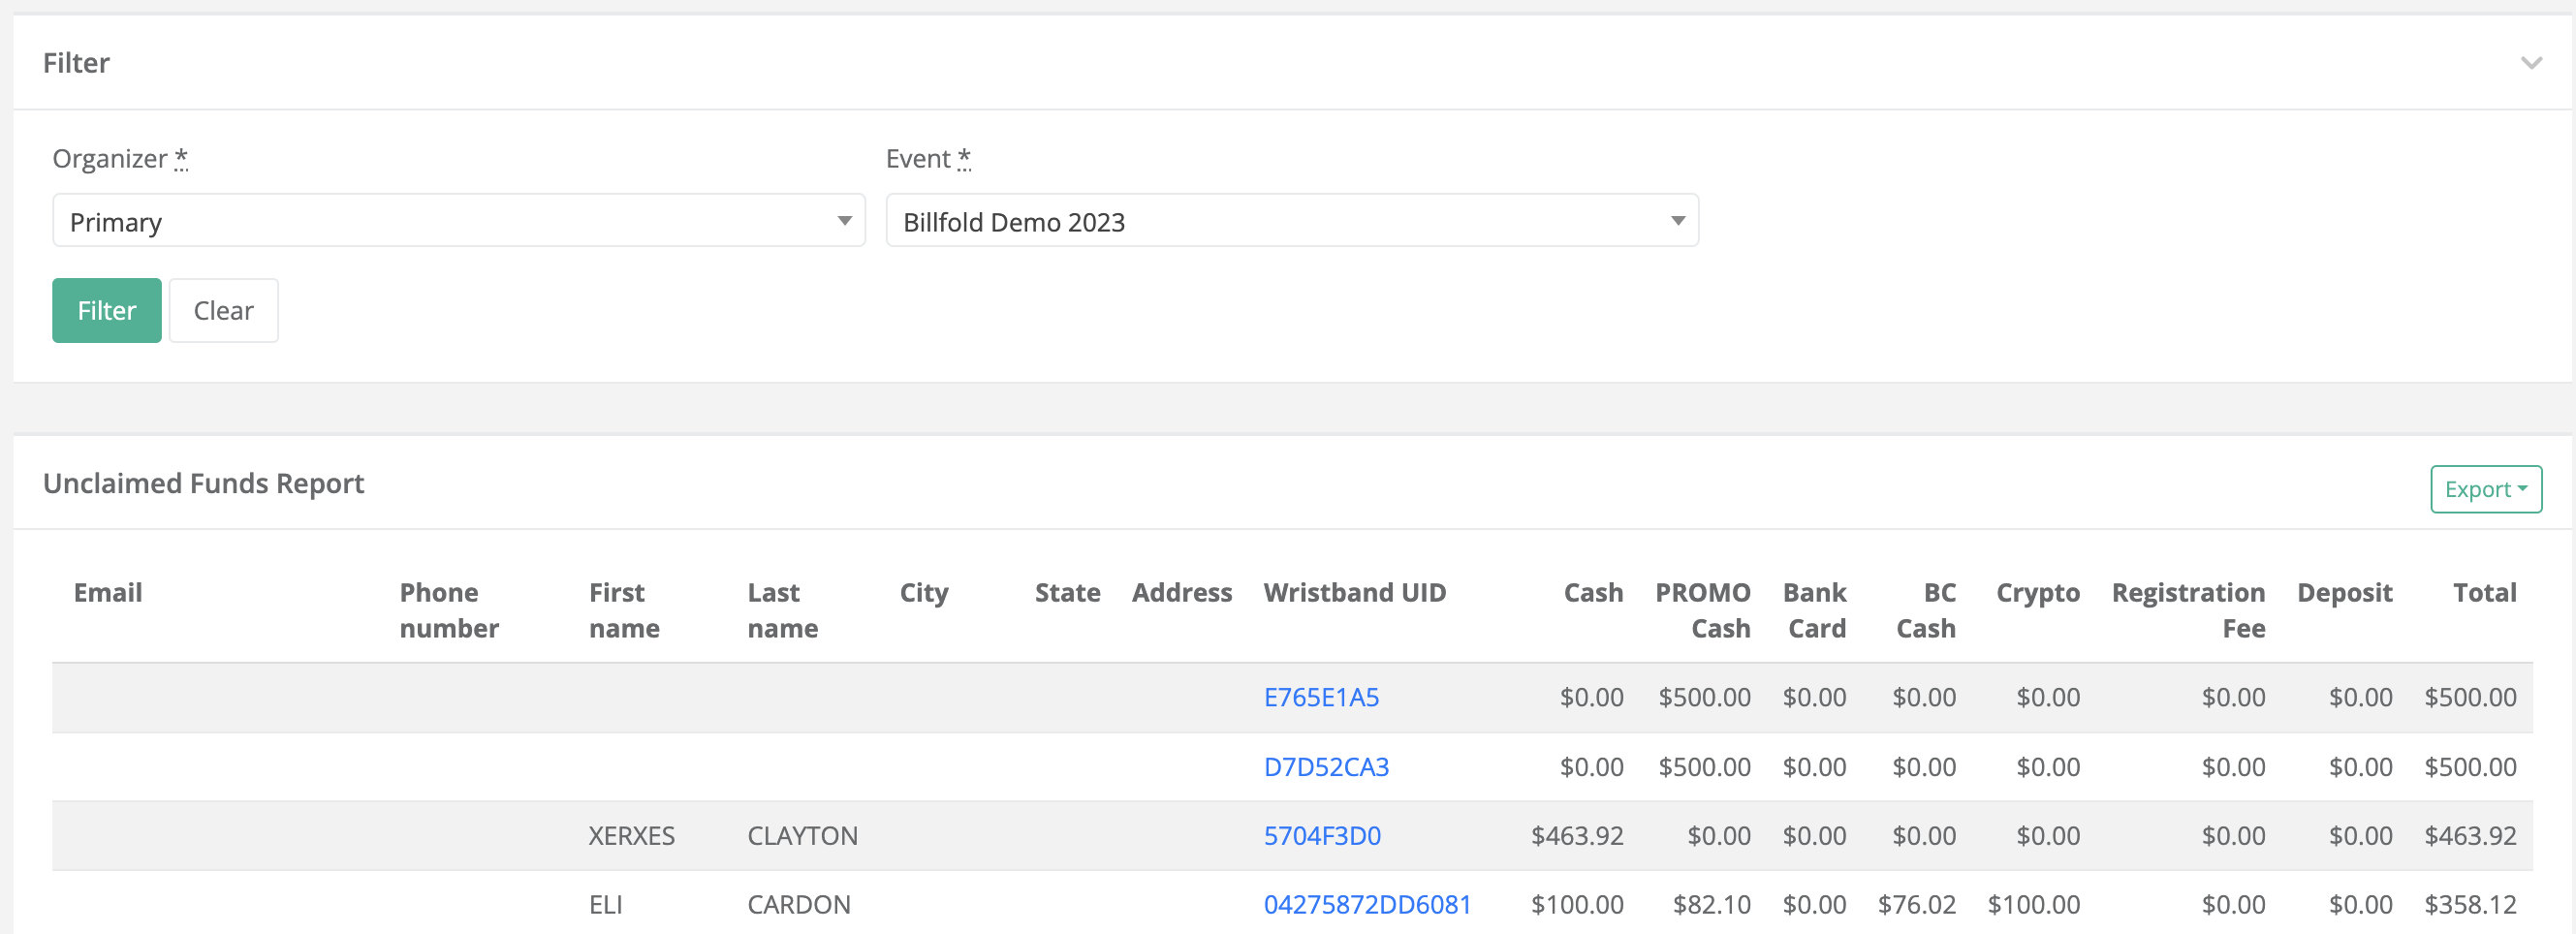Click the City column header
This screenshot has width=2576, height=934.
[923, 594]
